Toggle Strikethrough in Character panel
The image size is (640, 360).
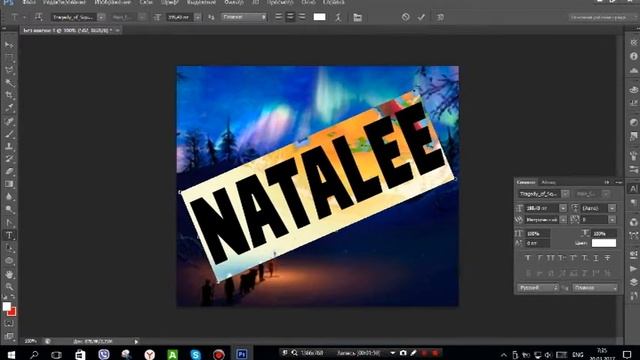607,258
